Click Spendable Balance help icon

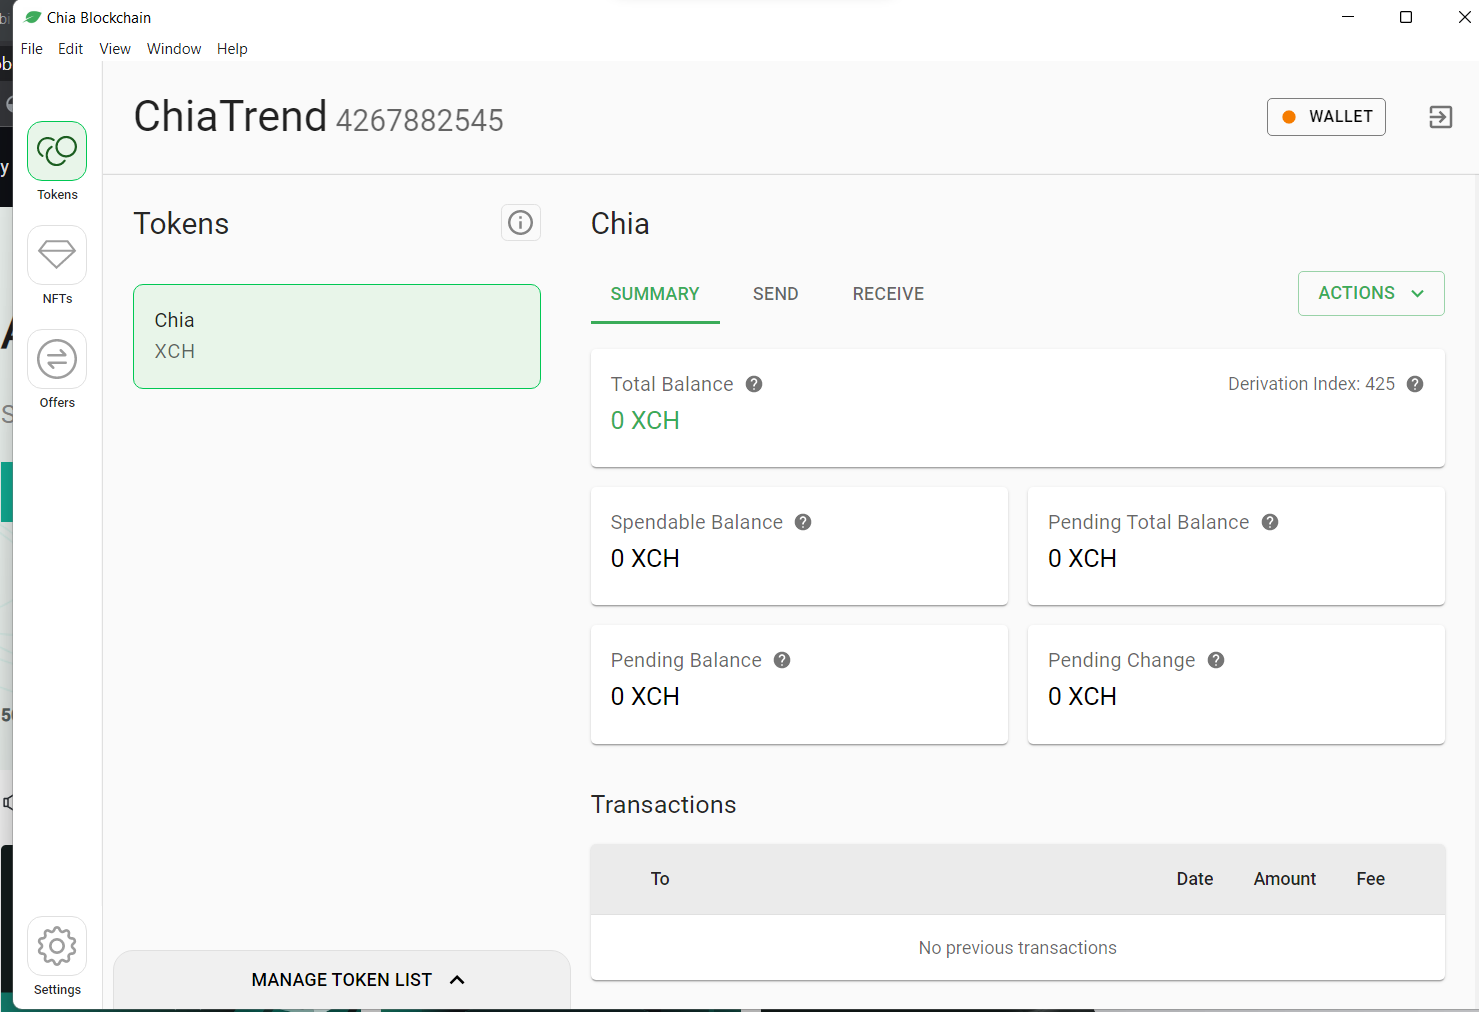click(x=803, y=522)
